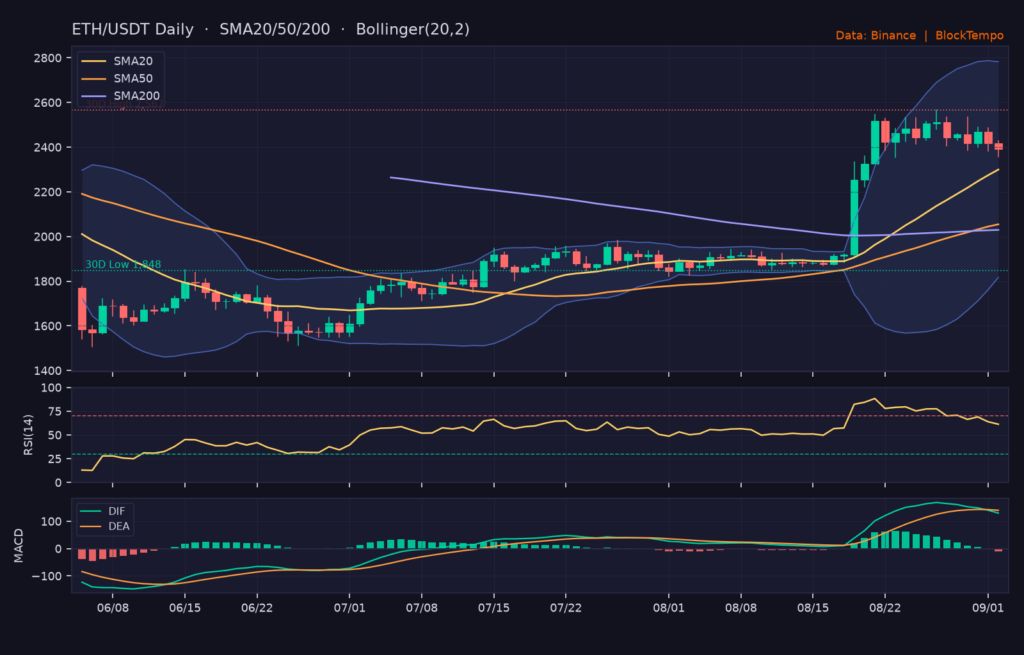Click the 07/01 date label
1024x655 pixels.
[x=349, y=608]
